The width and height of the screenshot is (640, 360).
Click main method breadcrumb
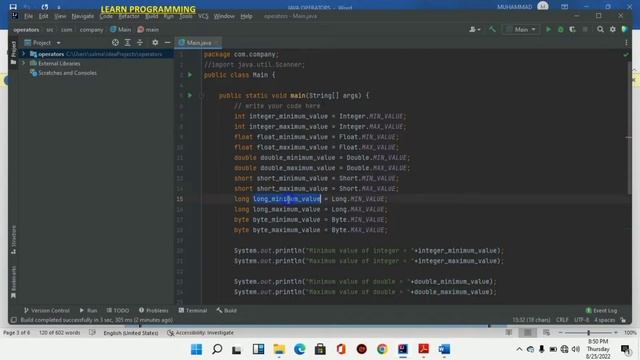(x=148, y=30)
